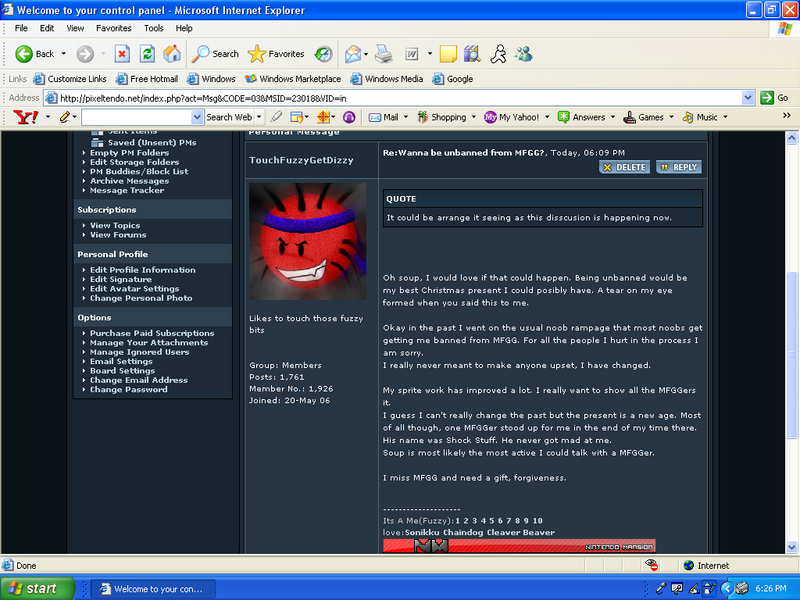The image size is (800, 600).
Task: Click the Print icon on the toolbar
Action: pyautogui.click(x=383, y=54)
